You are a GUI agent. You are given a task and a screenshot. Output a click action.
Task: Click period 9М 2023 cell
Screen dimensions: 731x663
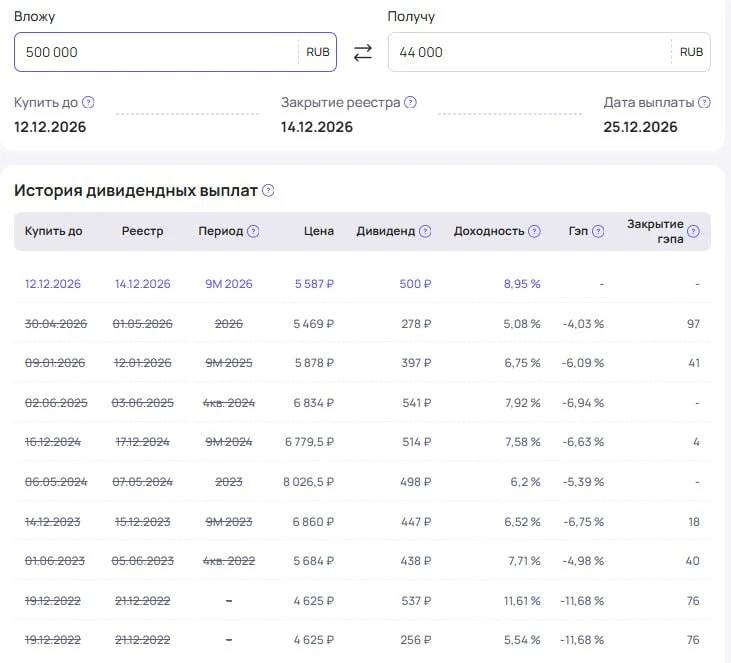tap(229, 522)
